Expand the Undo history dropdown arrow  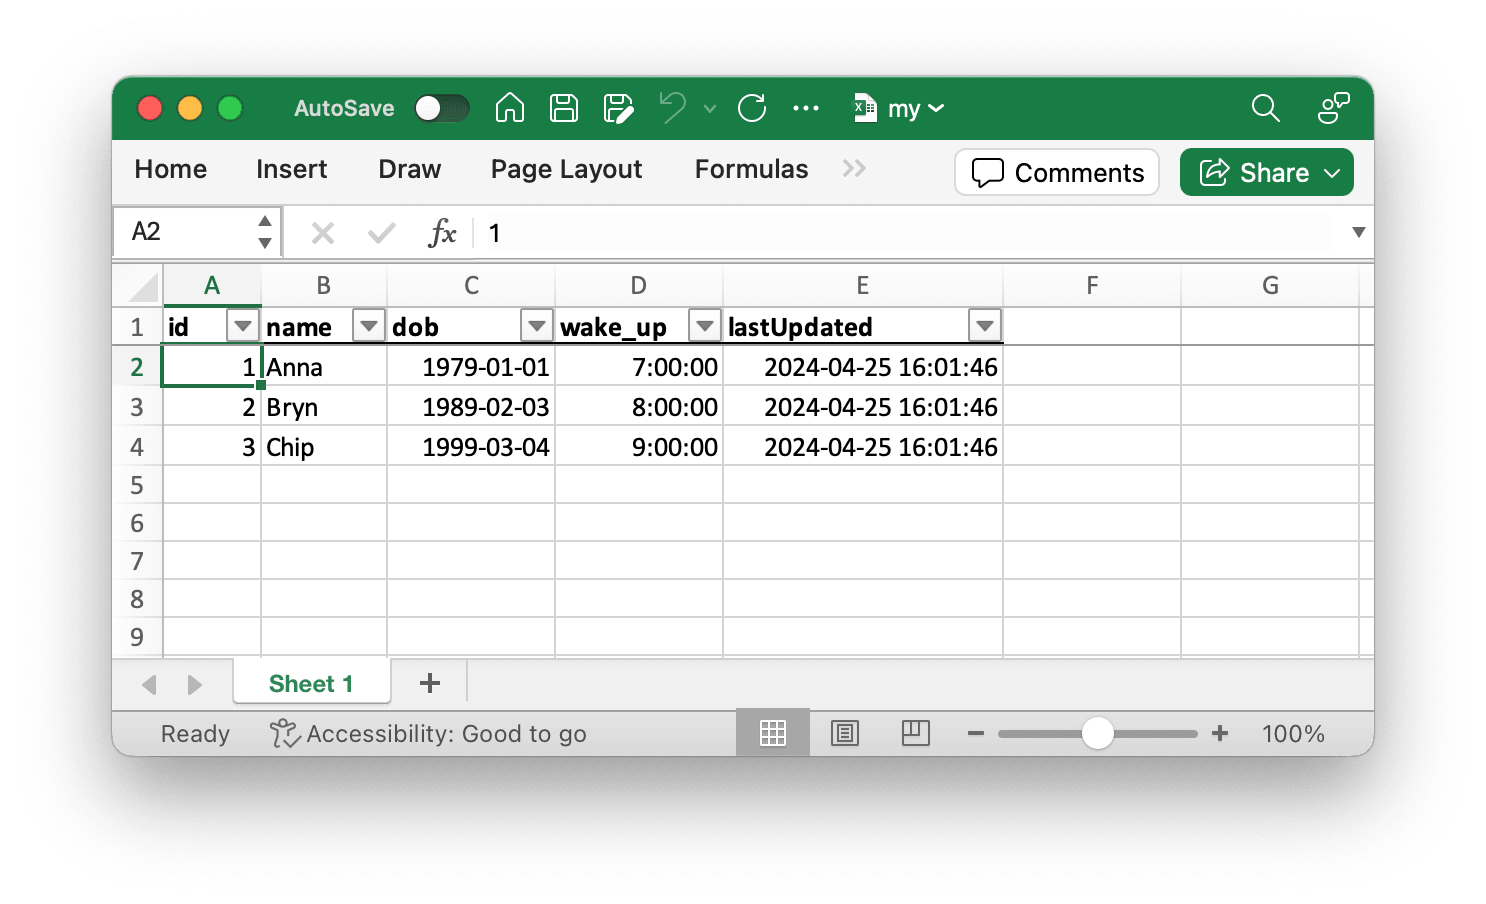tap(710, 108)
